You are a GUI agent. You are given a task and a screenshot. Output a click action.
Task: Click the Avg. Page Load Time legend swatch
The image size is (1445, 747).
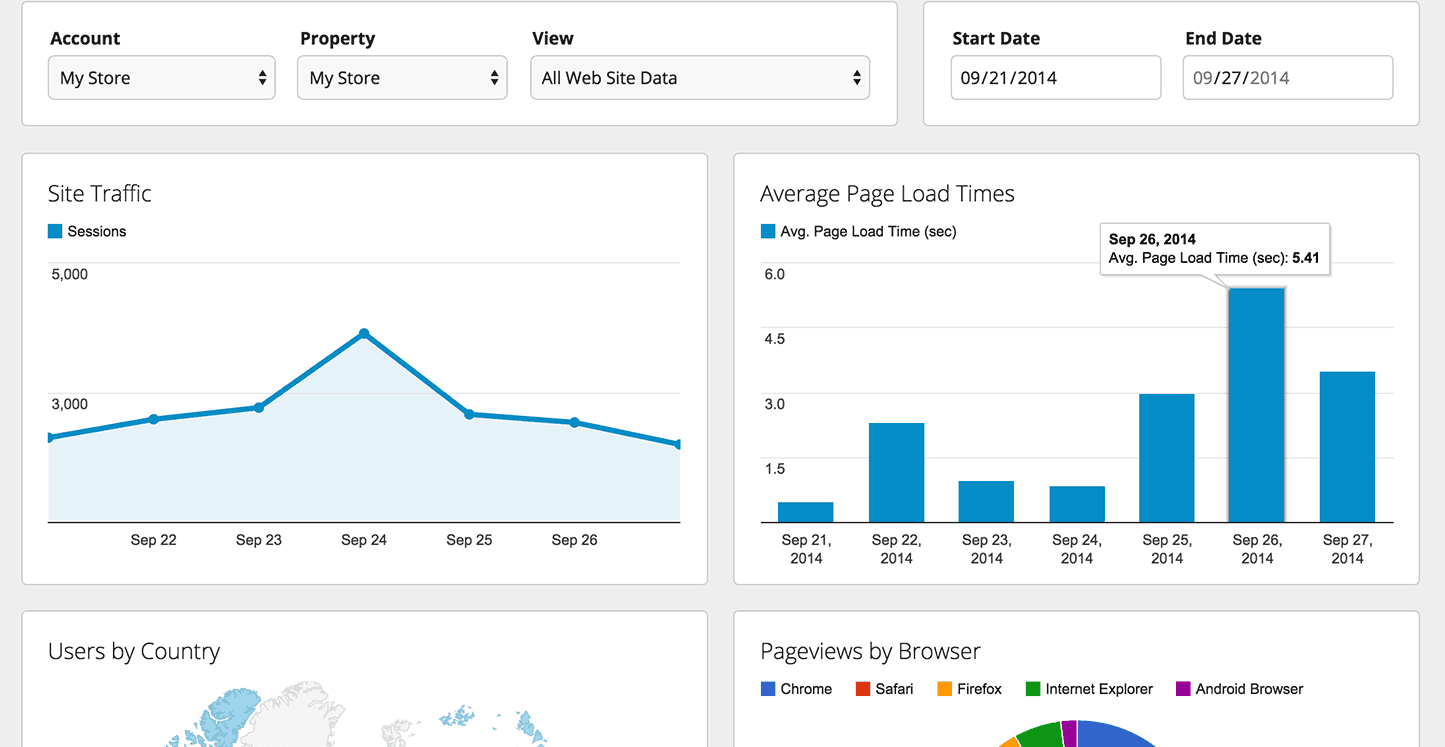[768, 231]
